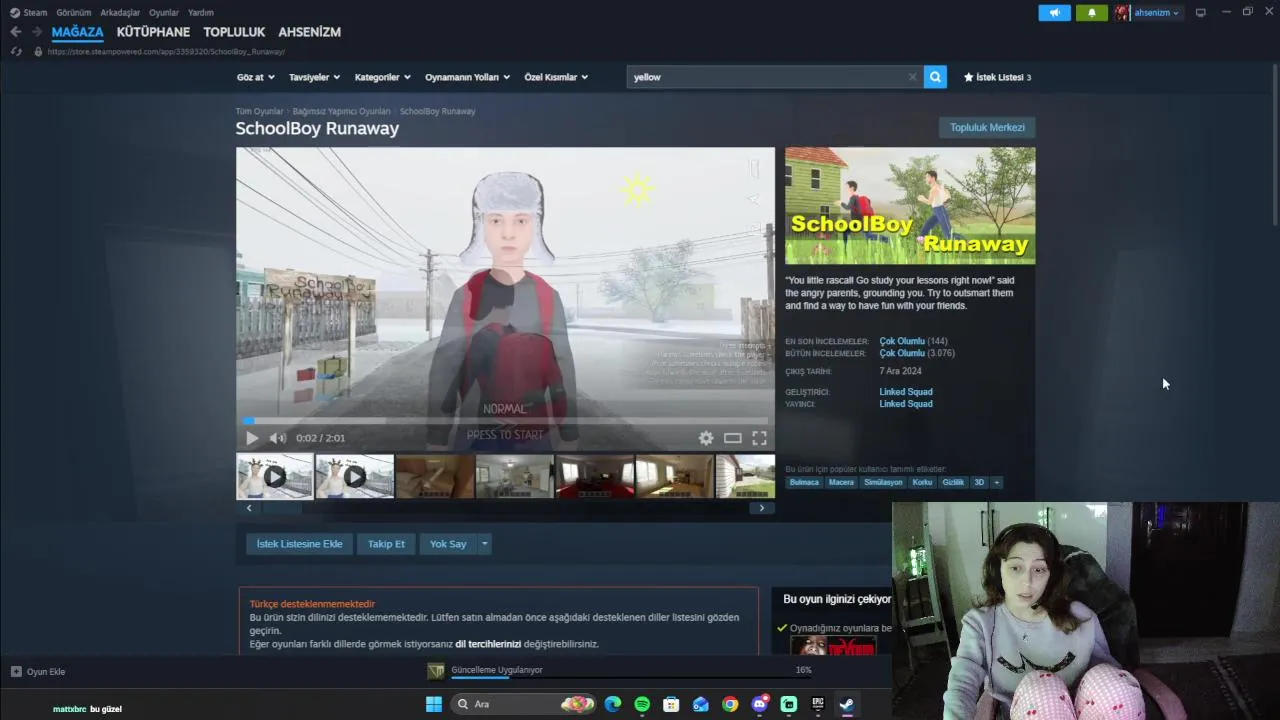Switch to KÜTÜPHANE tab
Viewport: 1280px width, 720px height.
tap(153, 32)
